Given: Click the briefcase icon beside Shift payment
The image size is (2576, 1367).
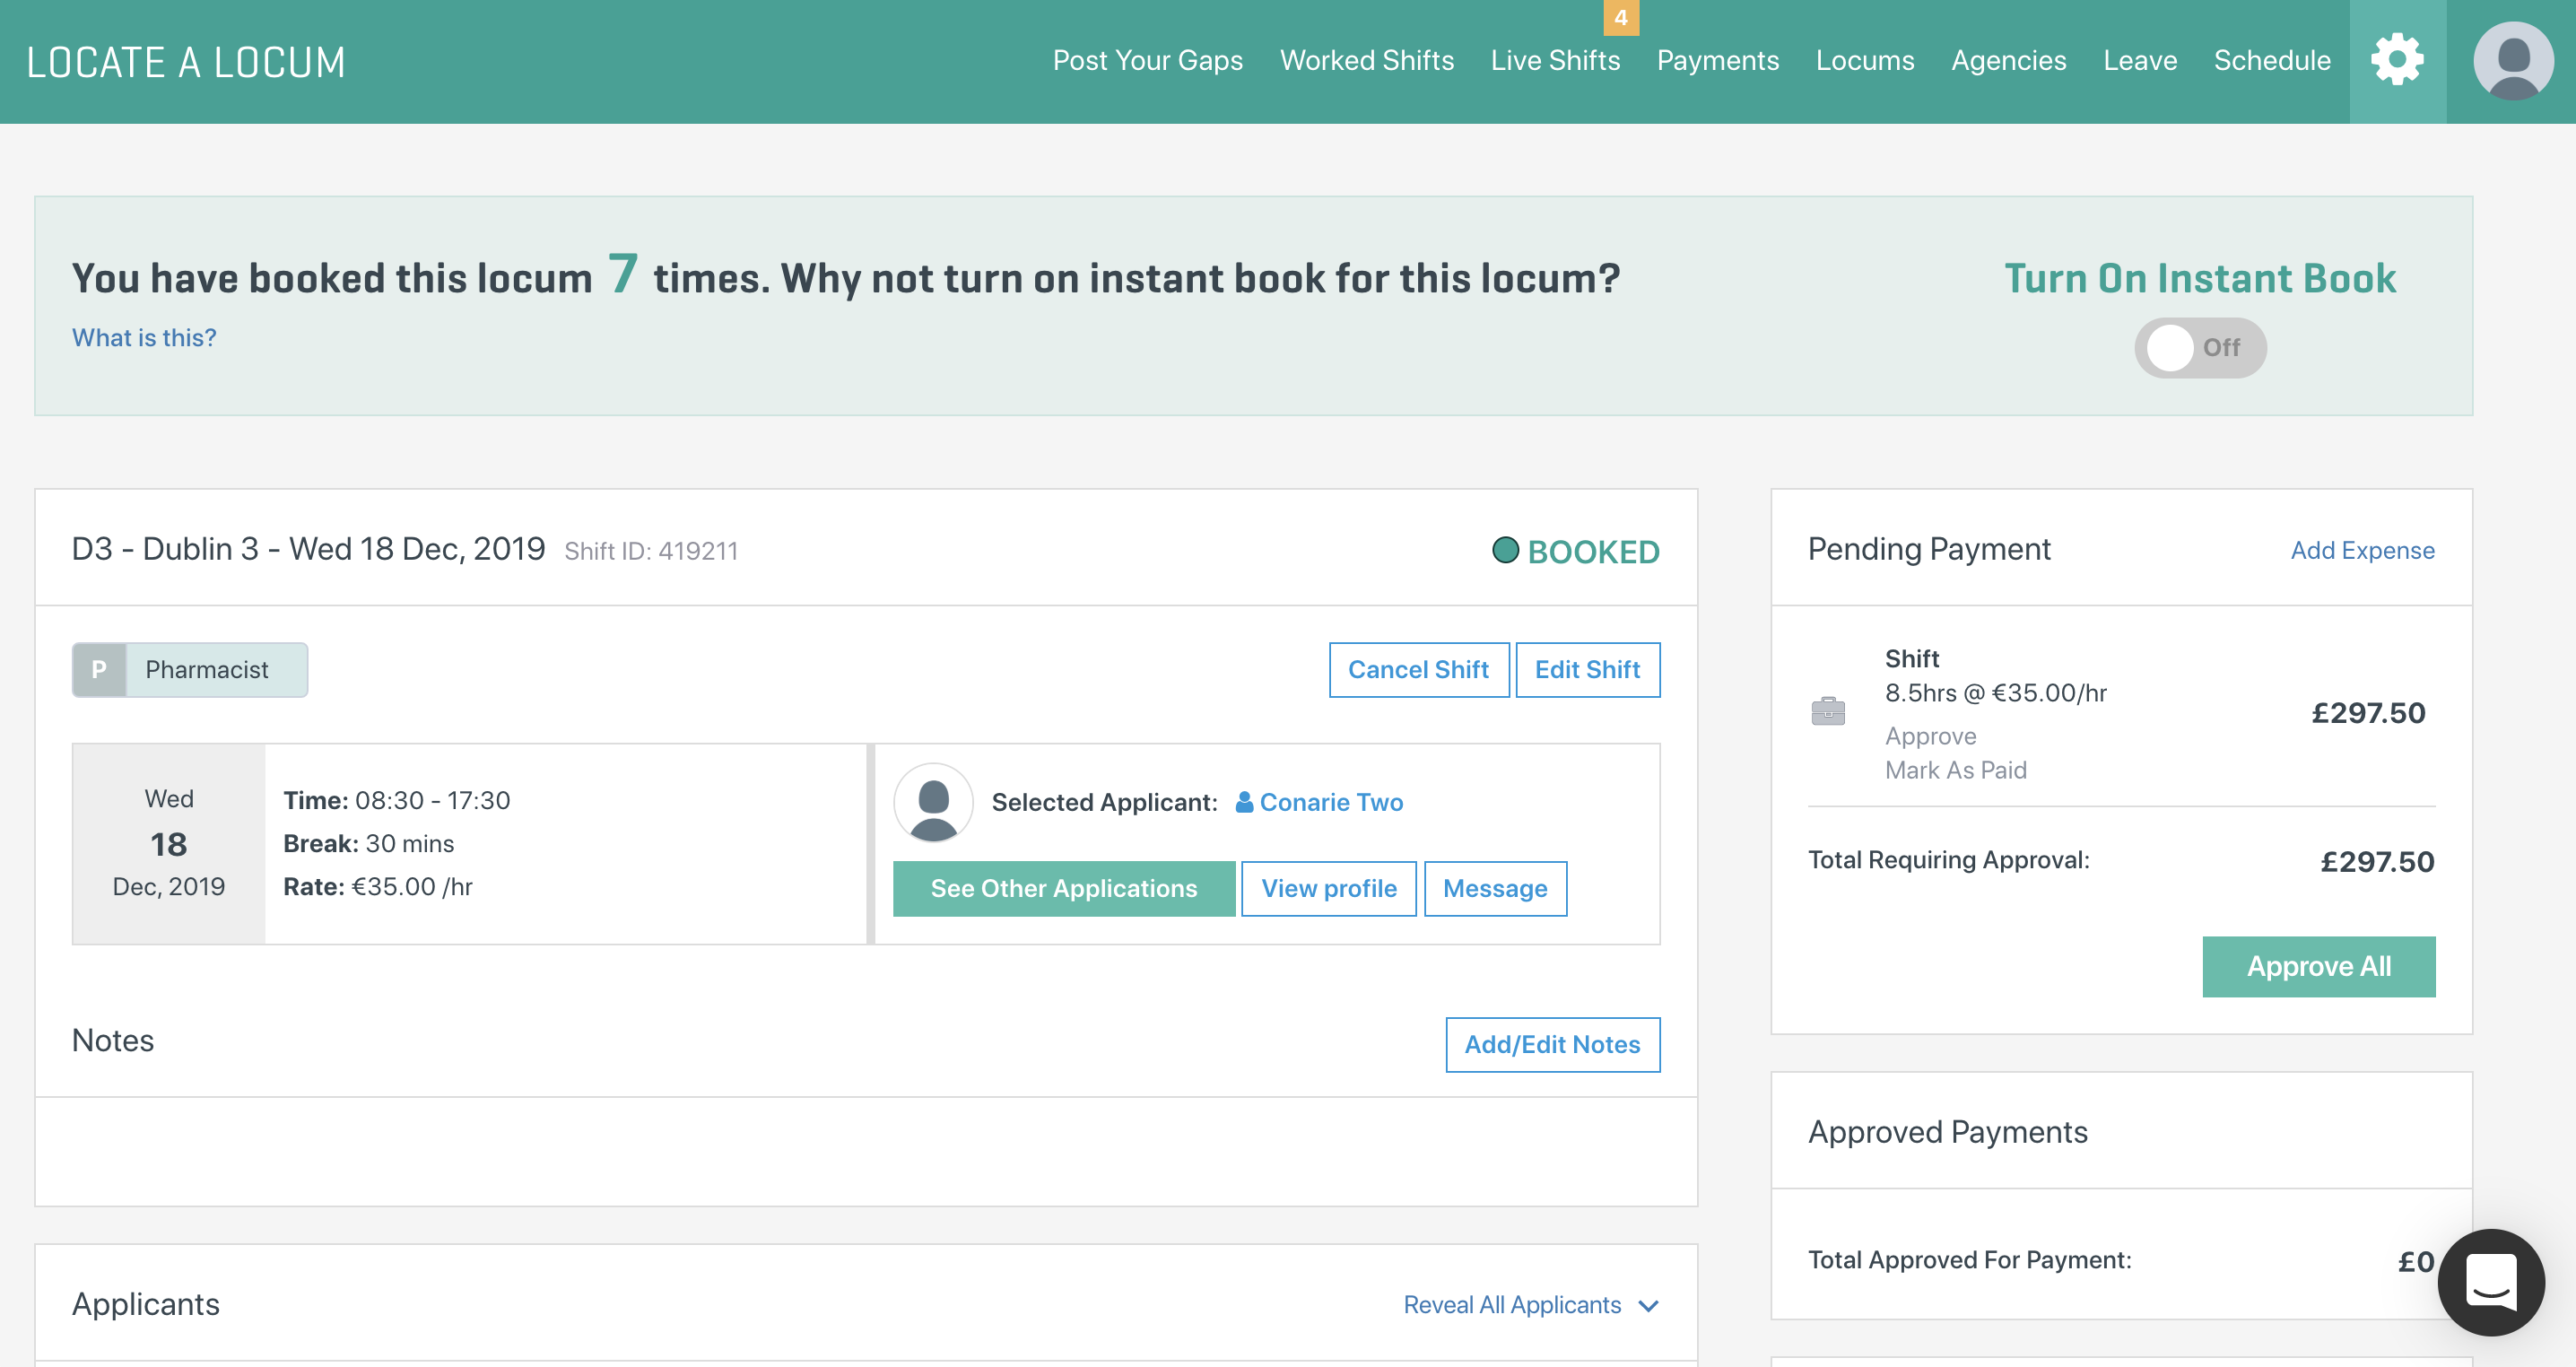Looking at the screenshot, I should [1828, 712].
